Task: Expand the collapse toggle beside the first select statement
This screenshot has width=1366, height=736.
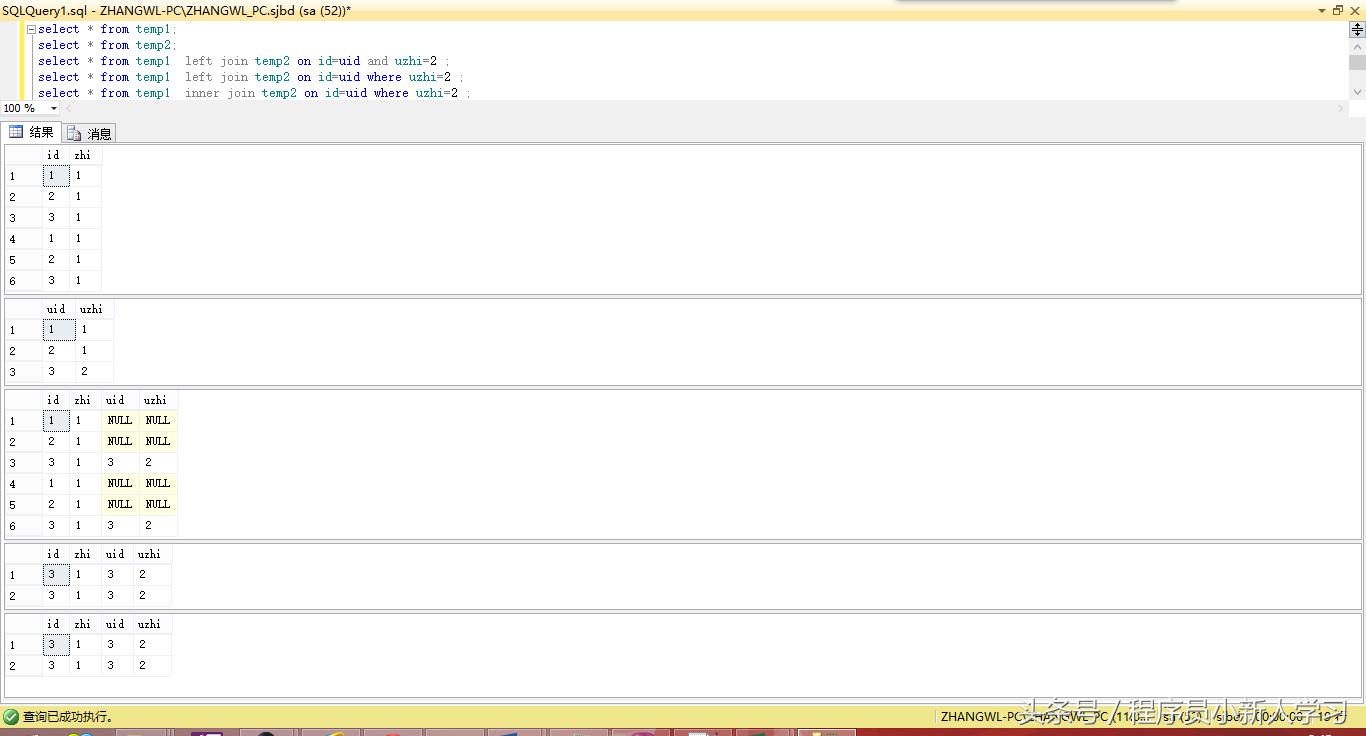Action: (x=32, y=28)
